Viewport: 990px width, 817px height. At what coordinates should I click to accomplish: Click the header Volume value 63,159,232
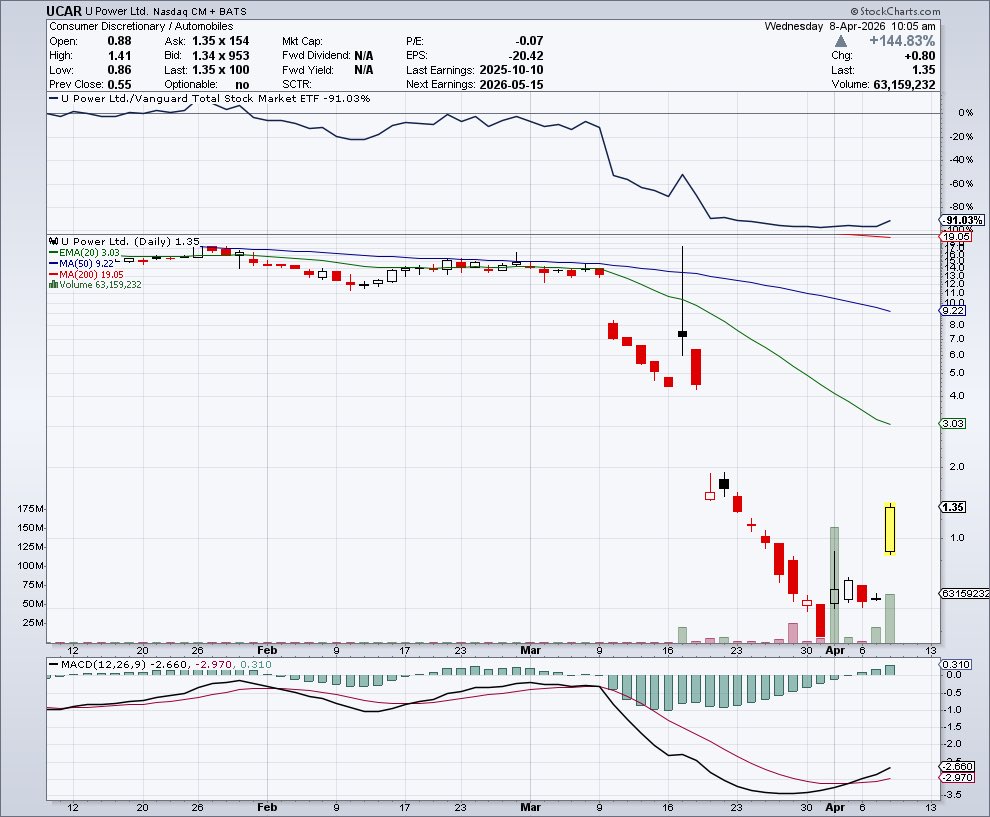[904, 85]
